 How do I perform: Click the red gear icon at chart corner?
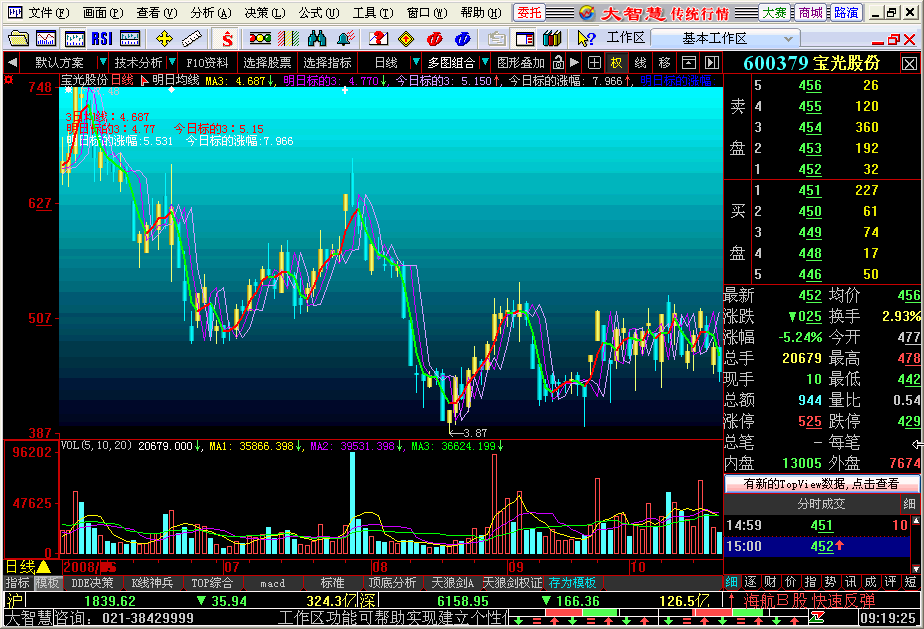8,79
